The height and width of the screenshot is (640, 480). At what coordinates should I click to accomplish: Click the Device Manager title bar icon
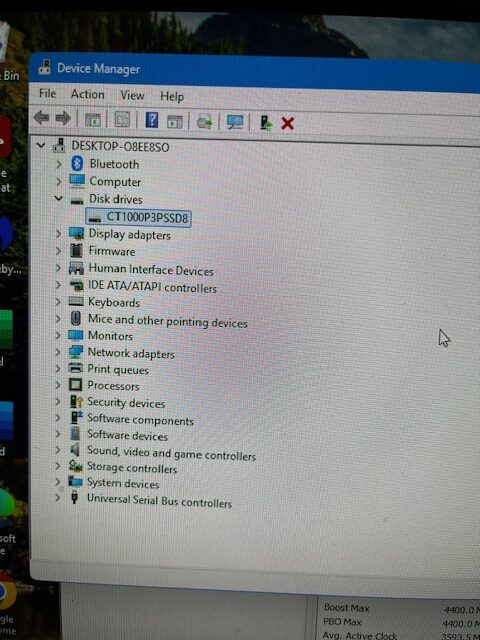tap(45, 67)
